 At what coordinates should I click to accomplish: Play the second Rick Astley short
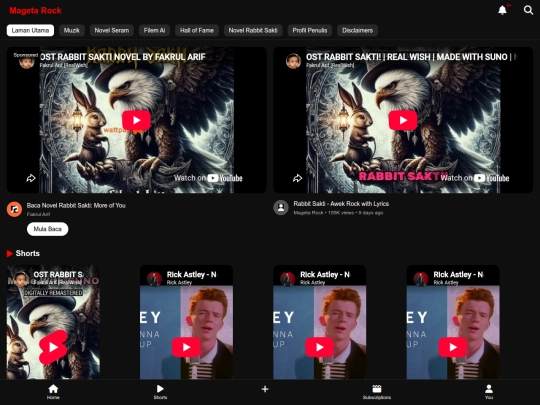[x=320, y=347]
